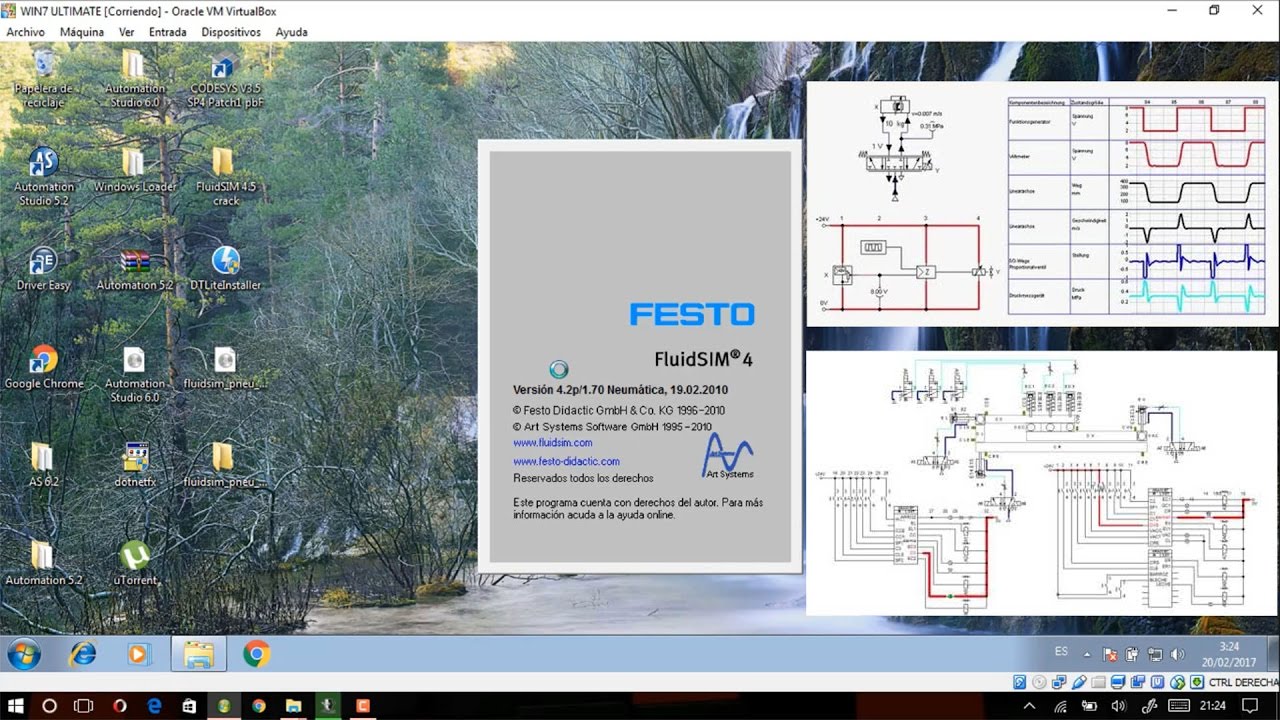The image size is (1280, 720).
Task: Click the Action Center flag tray icon
Action: click(x=1110, y=654)
